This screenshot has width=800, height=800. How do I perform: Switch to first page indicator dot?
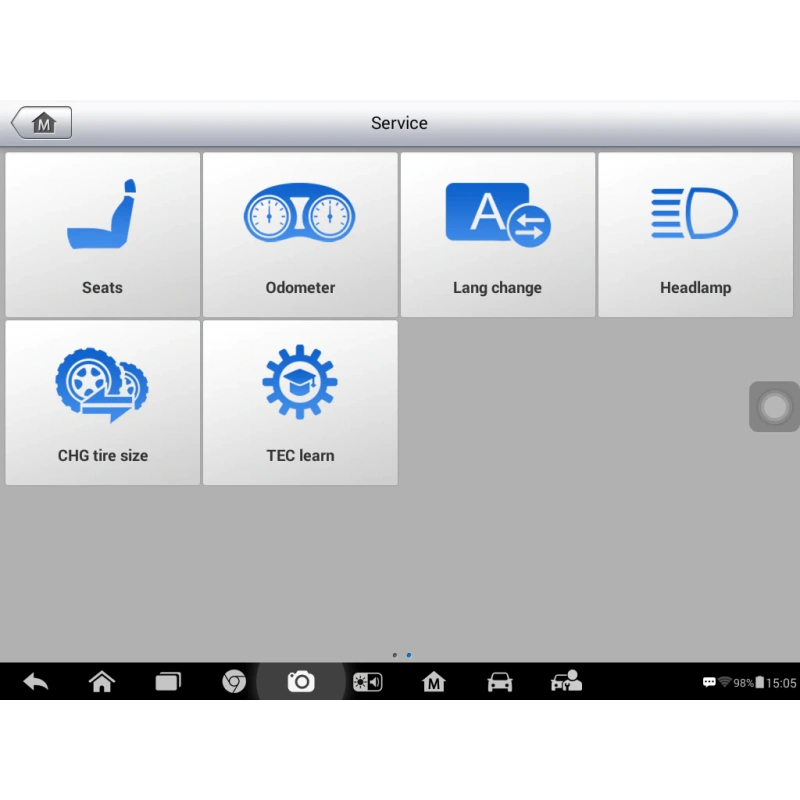click(395, 655)
